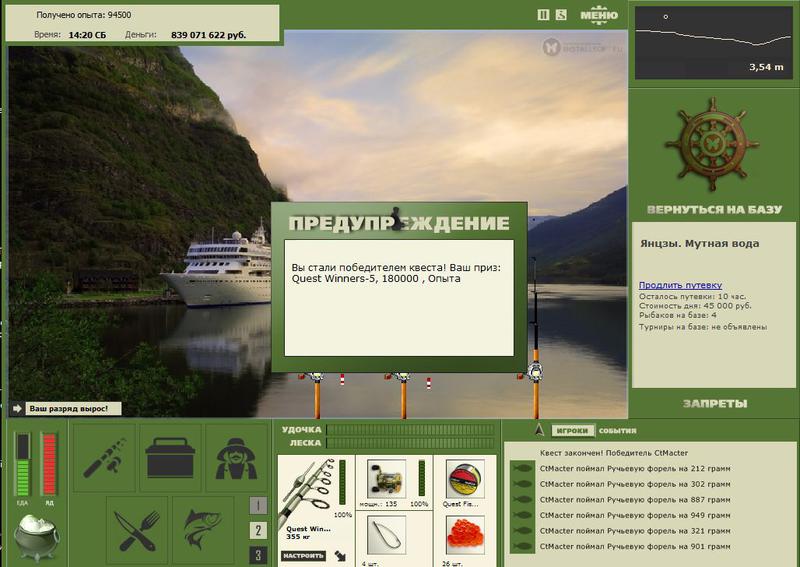Viewport: 800px width, 567px height.
Task: Click the reel on the rightmost rod
Action: [534, 372]
